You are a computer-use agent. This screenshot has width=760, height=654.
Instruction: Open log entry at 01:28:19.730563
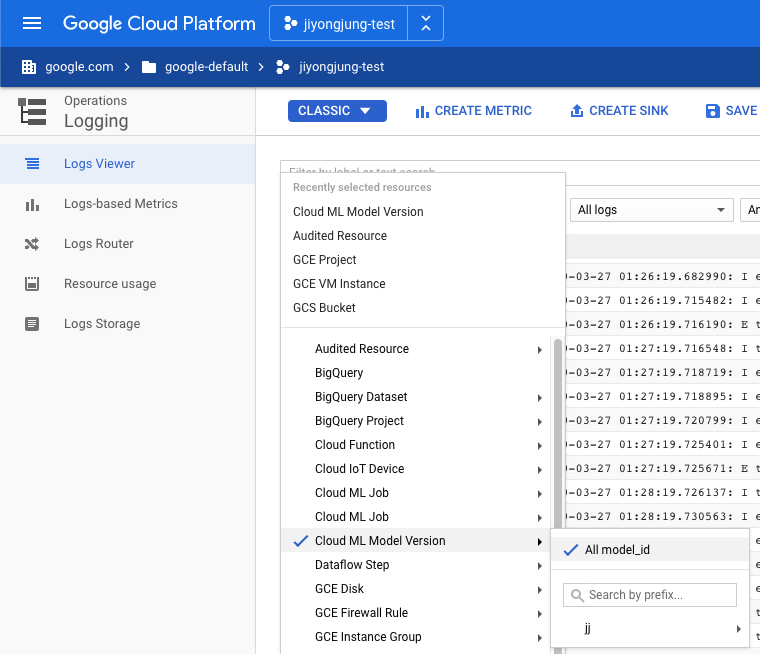pos(663,516)
